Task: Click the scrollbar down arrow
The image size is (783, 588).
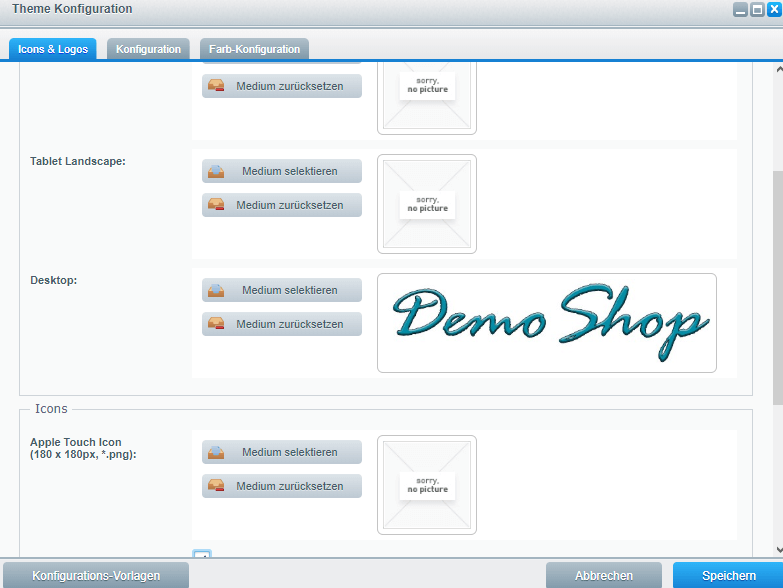Action: tap(778, 549)
